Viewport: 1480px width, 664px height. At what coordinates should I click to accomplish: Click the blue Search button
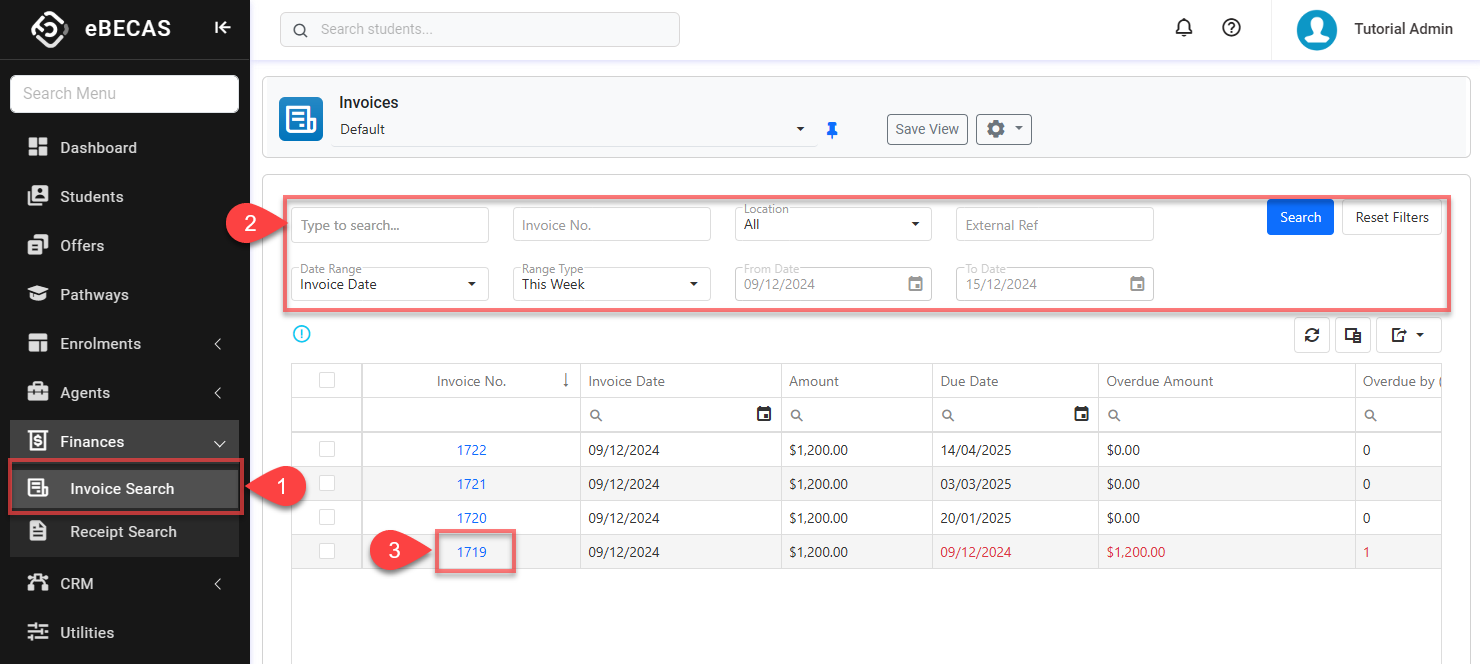coord(1299,217)
